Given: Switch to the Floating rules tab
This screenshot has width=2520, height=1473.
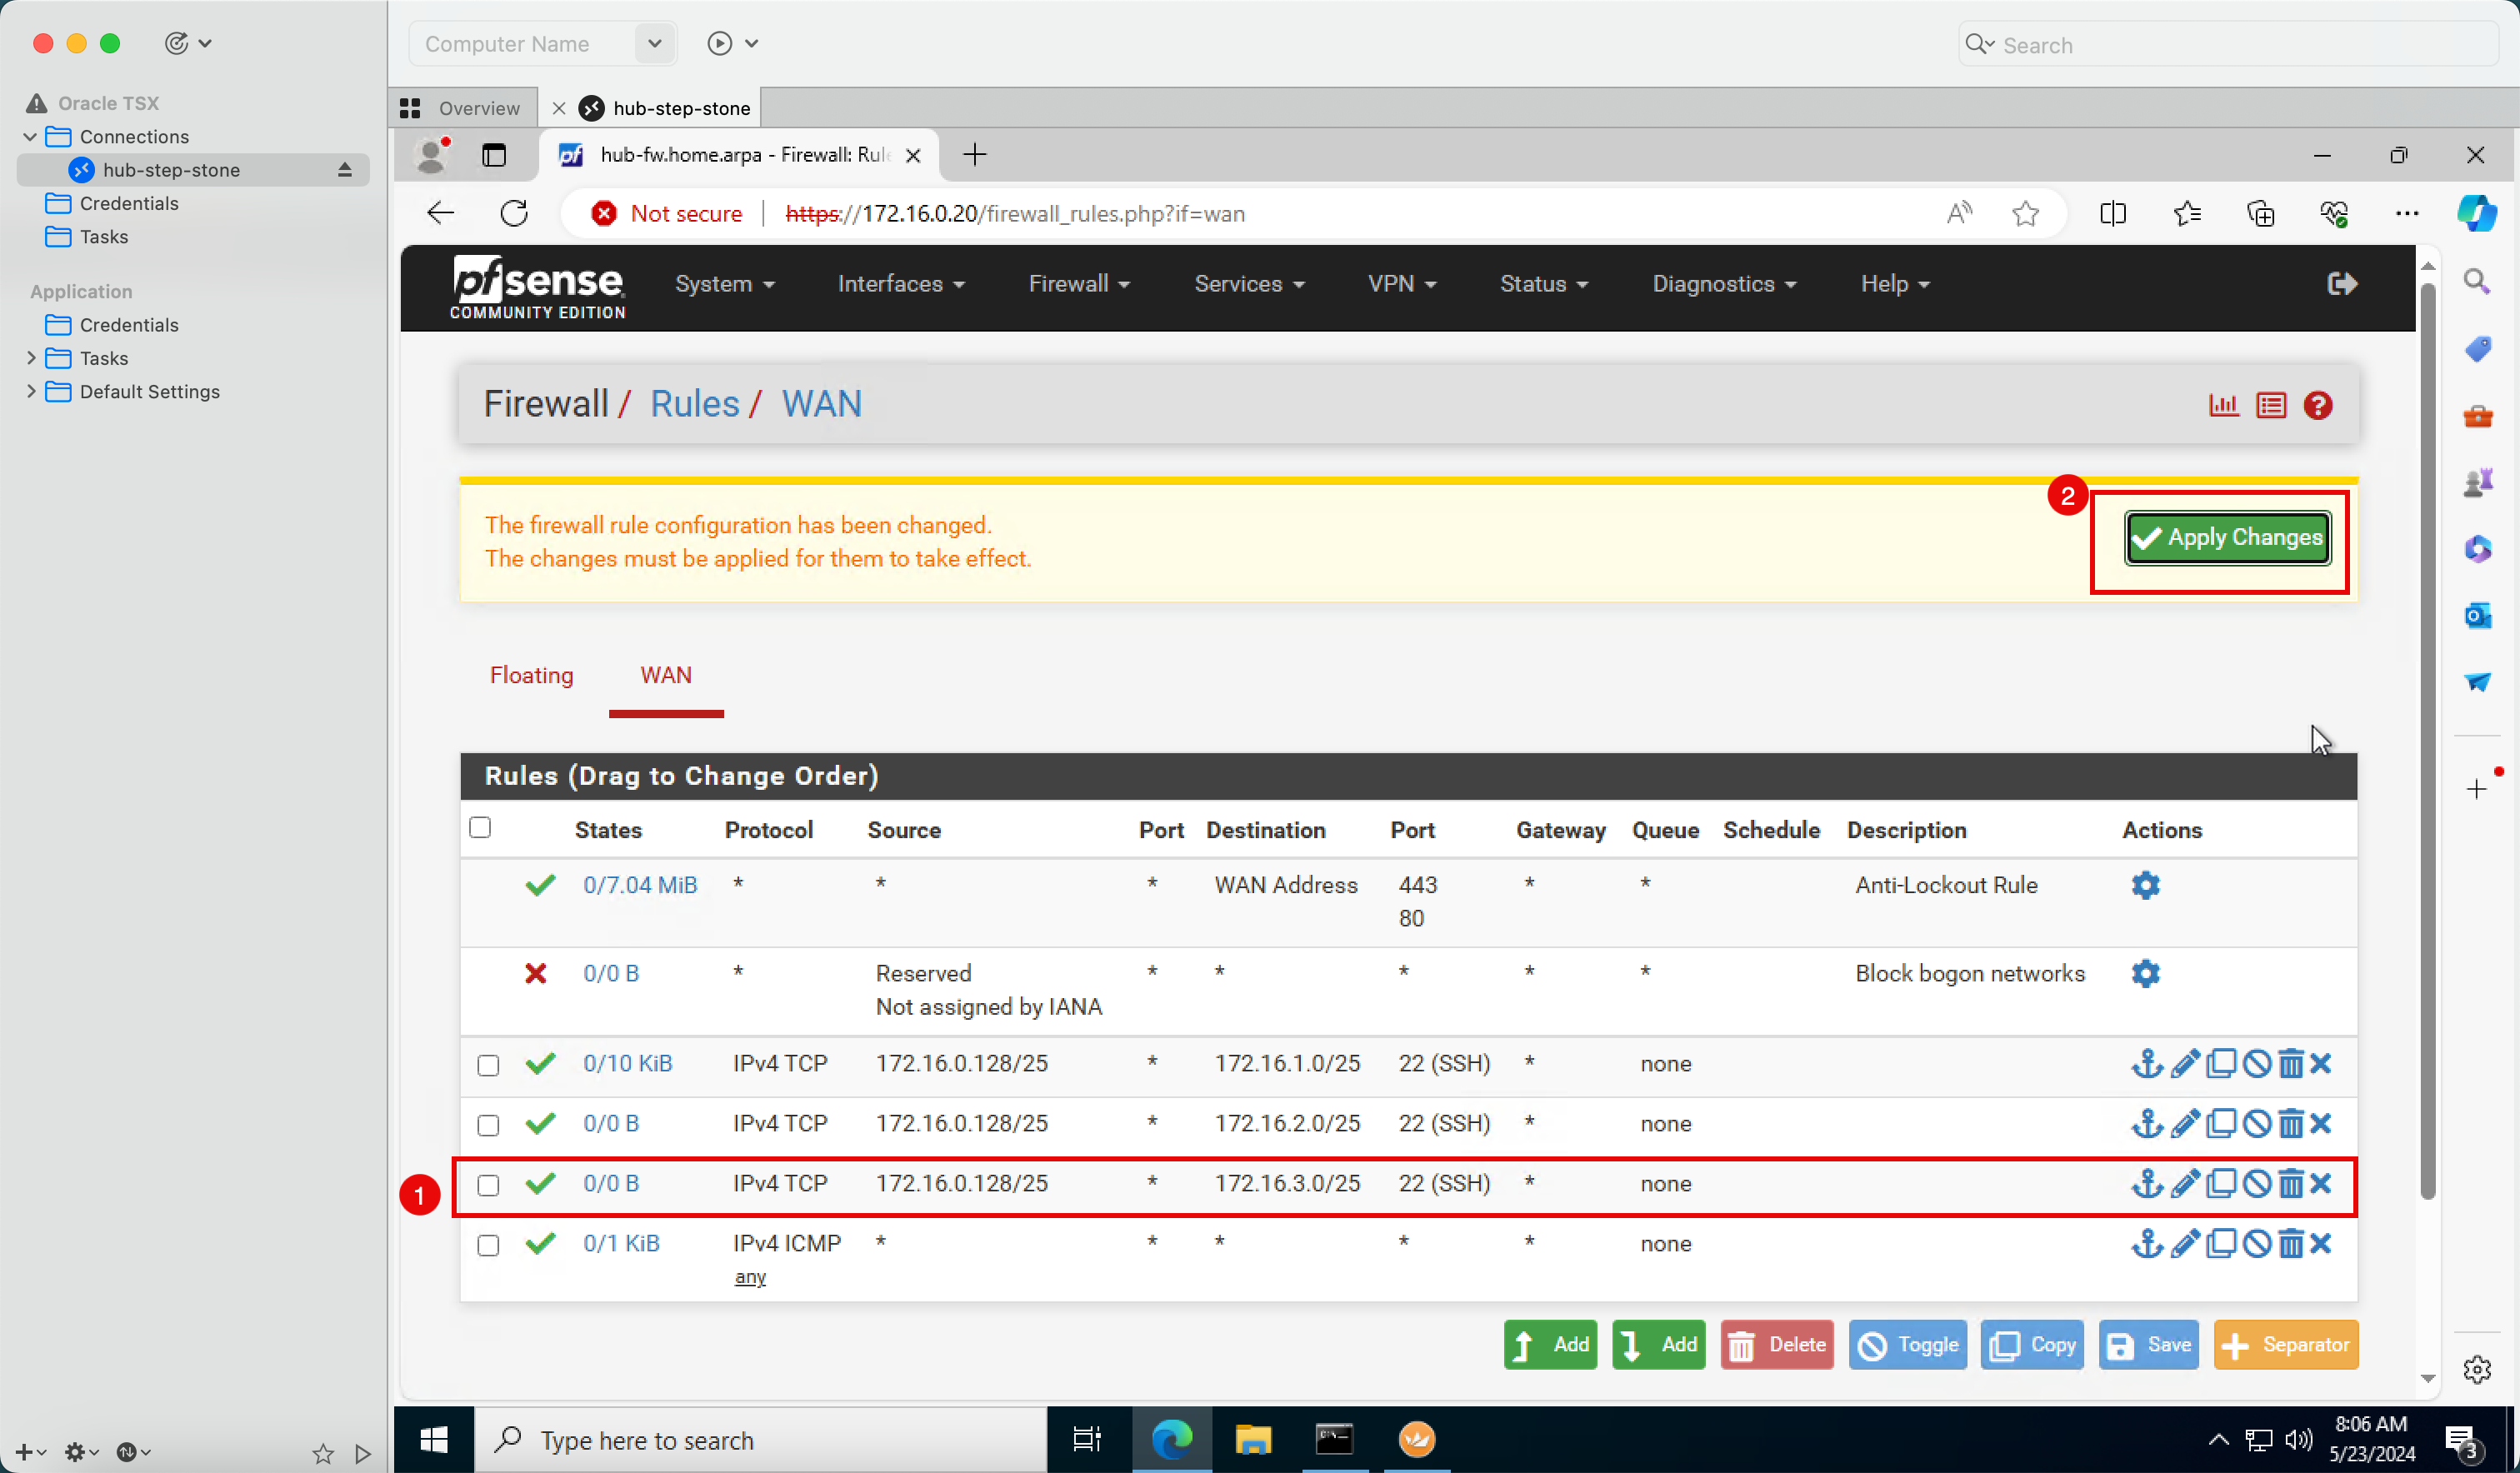Looking at the screenshot, I should (530, 673).
